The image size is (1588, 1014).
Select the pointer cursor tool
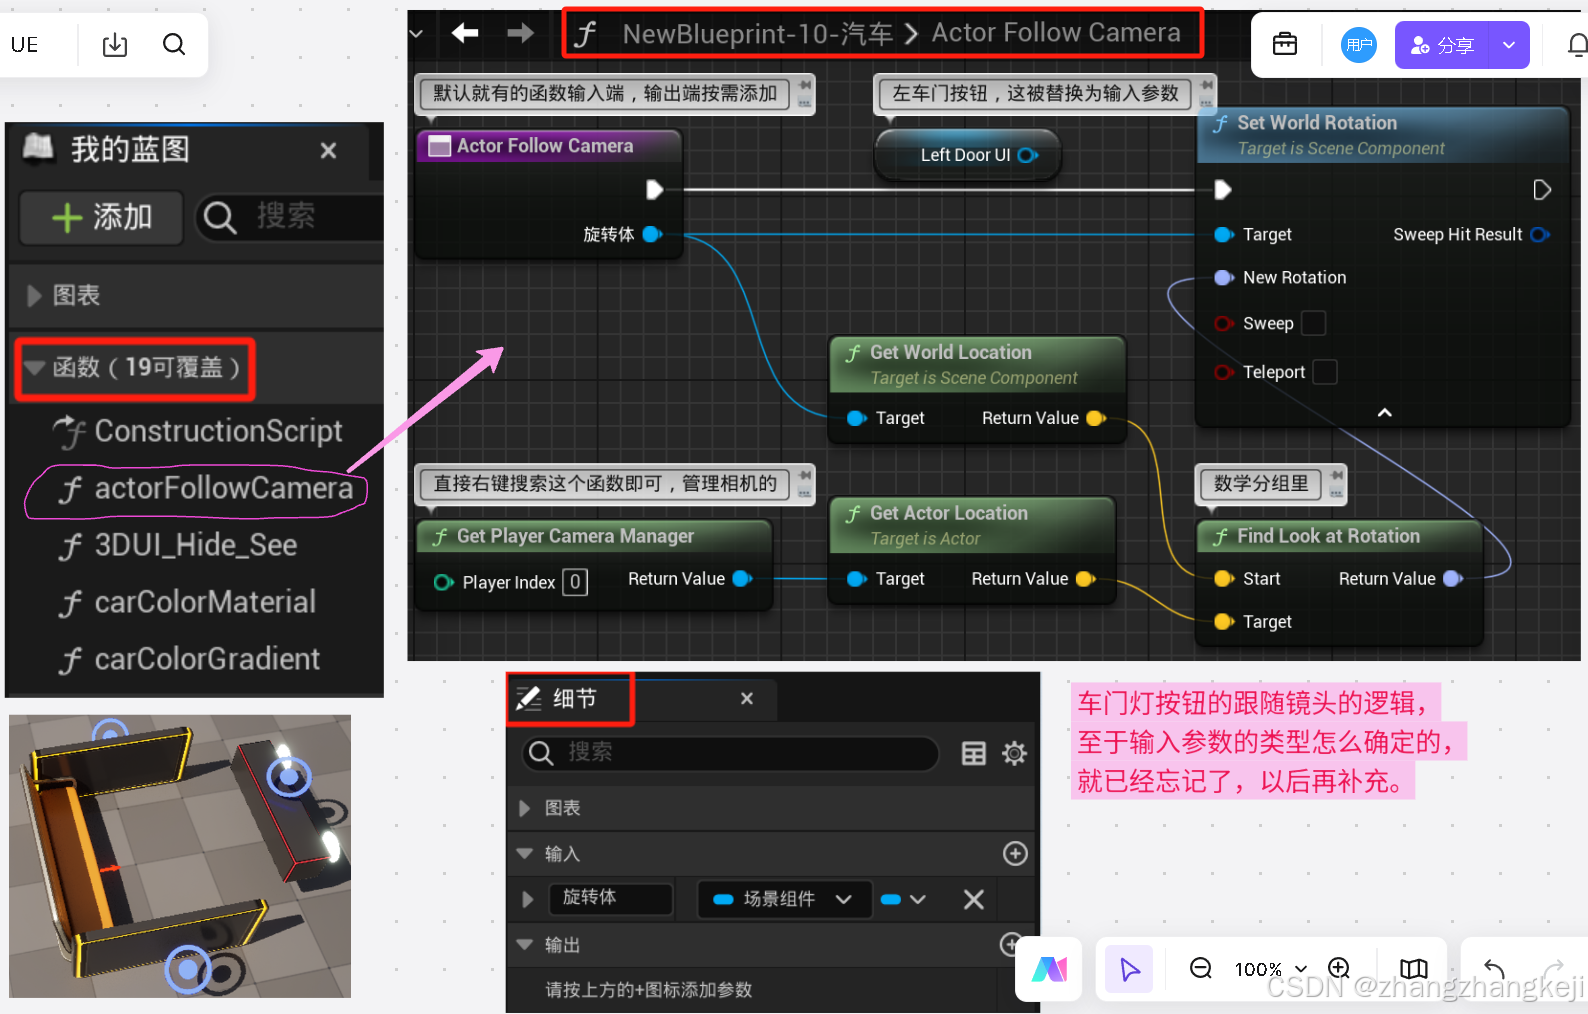tap(1130, 969)
